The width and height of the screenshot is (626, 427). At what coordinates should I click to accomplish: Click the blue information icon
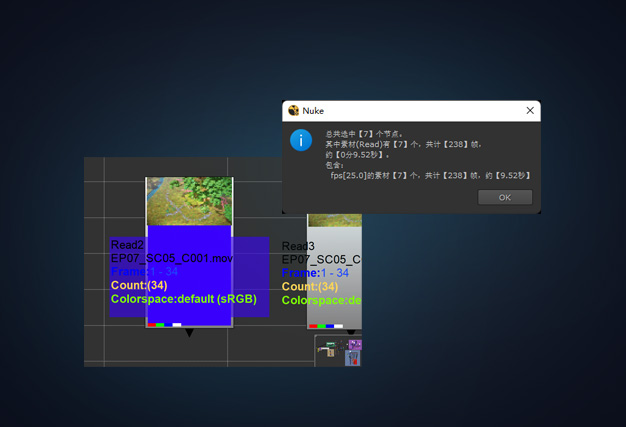(x=301, y=141)
